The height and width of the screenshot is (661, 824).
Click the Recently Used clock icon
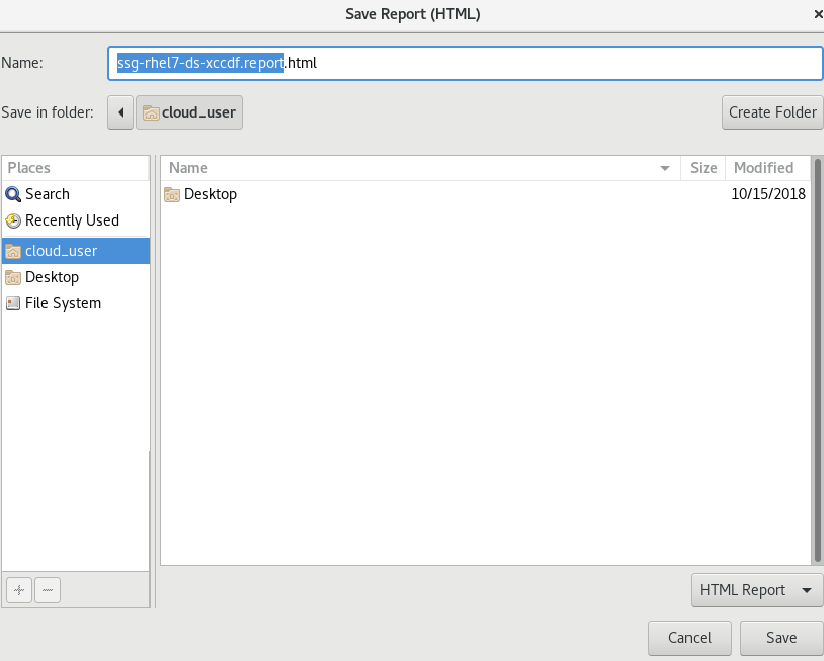point(13,221)
